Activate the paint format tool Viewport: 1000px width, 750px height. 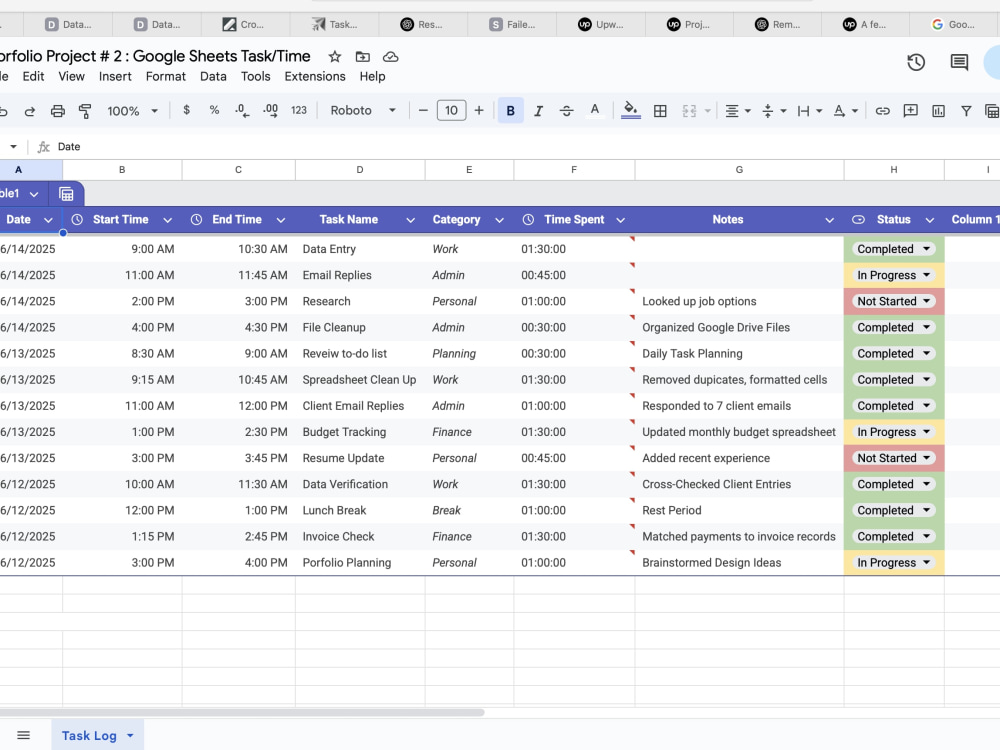pyautogui.click(x=85, y=111)
